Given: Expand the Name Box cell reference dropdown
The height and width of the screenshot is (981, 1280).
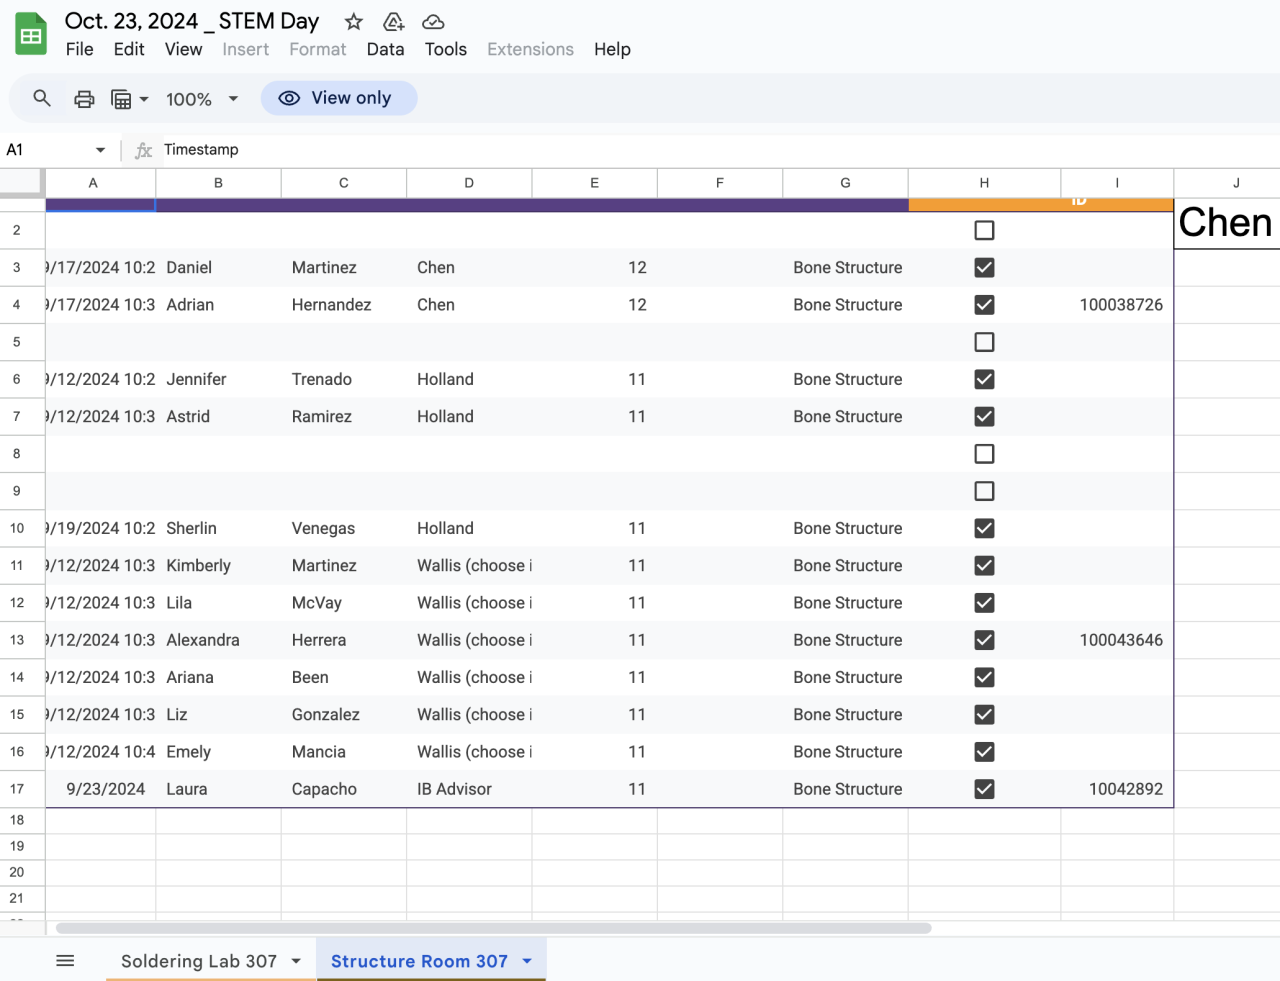Looking at the screenshot, I should tap(100, 150).
